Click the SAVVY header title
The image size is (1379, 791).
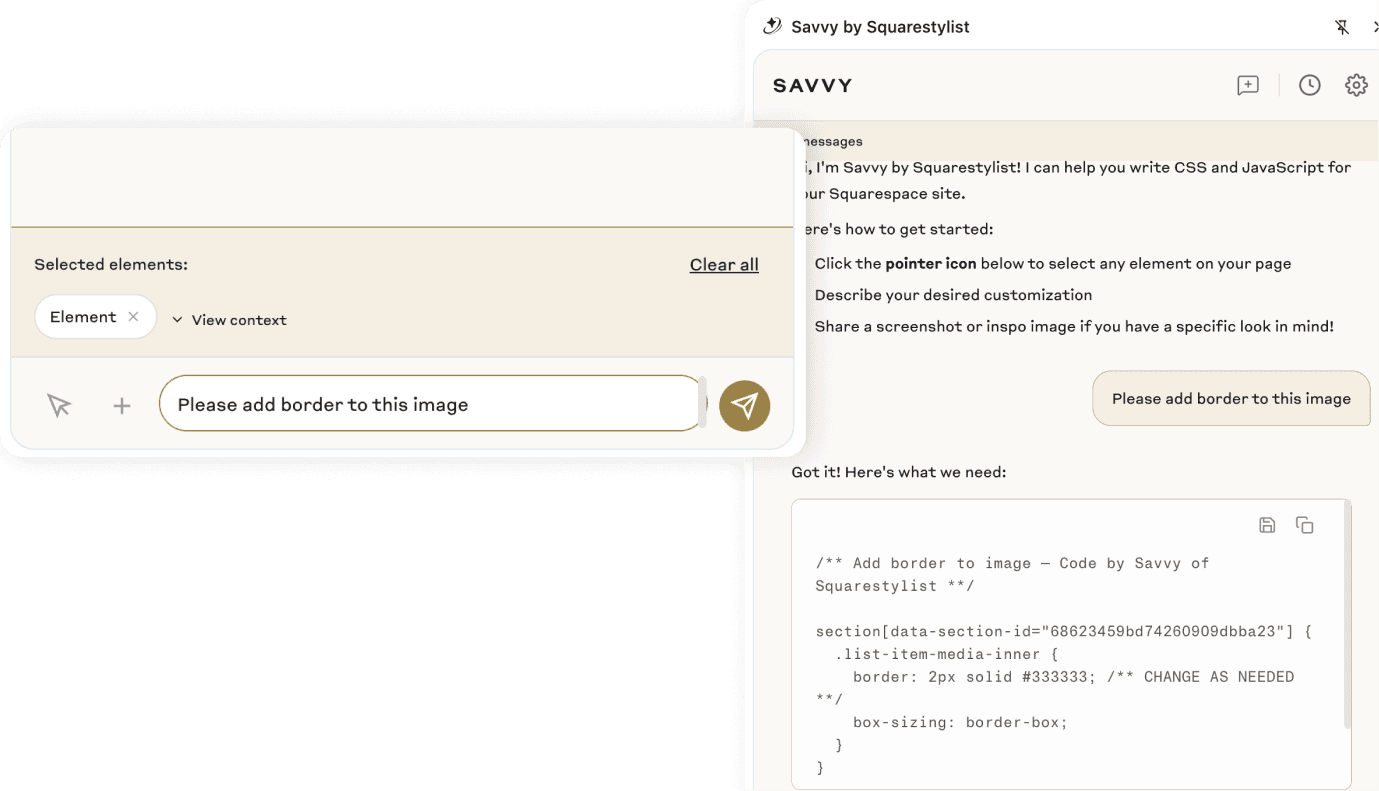812,85
